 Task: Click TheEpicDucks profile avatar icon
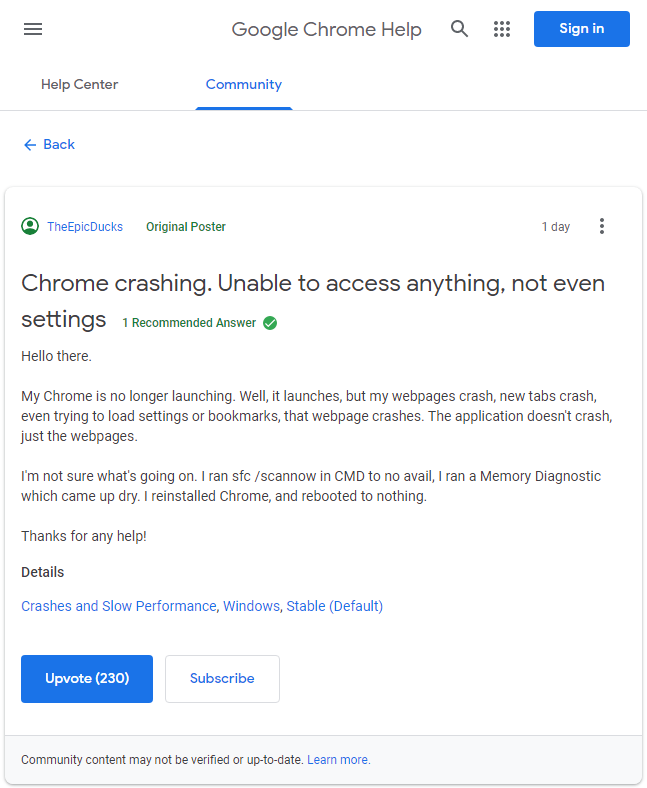(30, 226)
